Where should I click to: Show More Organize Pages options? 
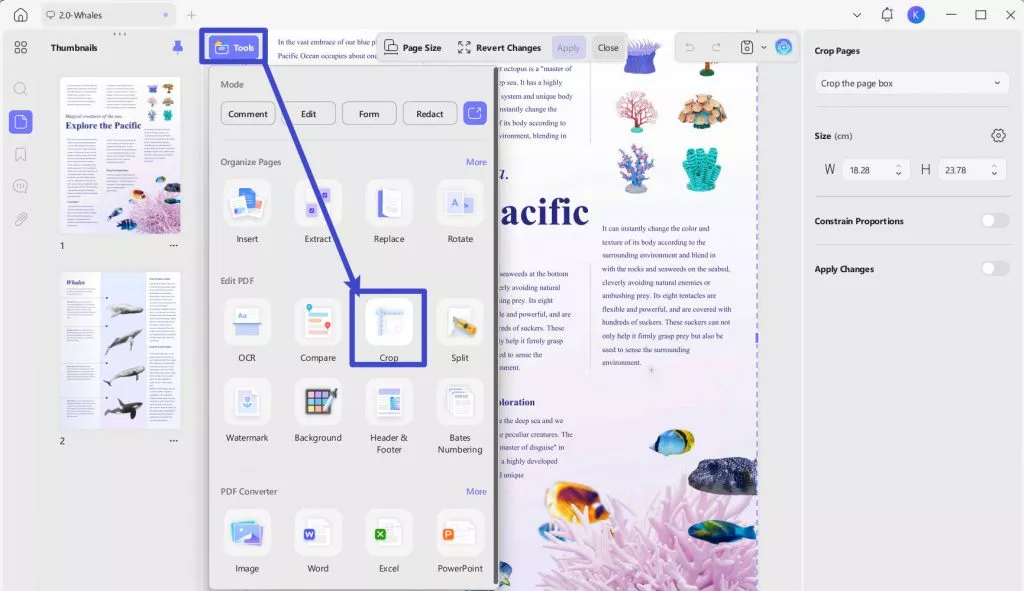[476, 162]
